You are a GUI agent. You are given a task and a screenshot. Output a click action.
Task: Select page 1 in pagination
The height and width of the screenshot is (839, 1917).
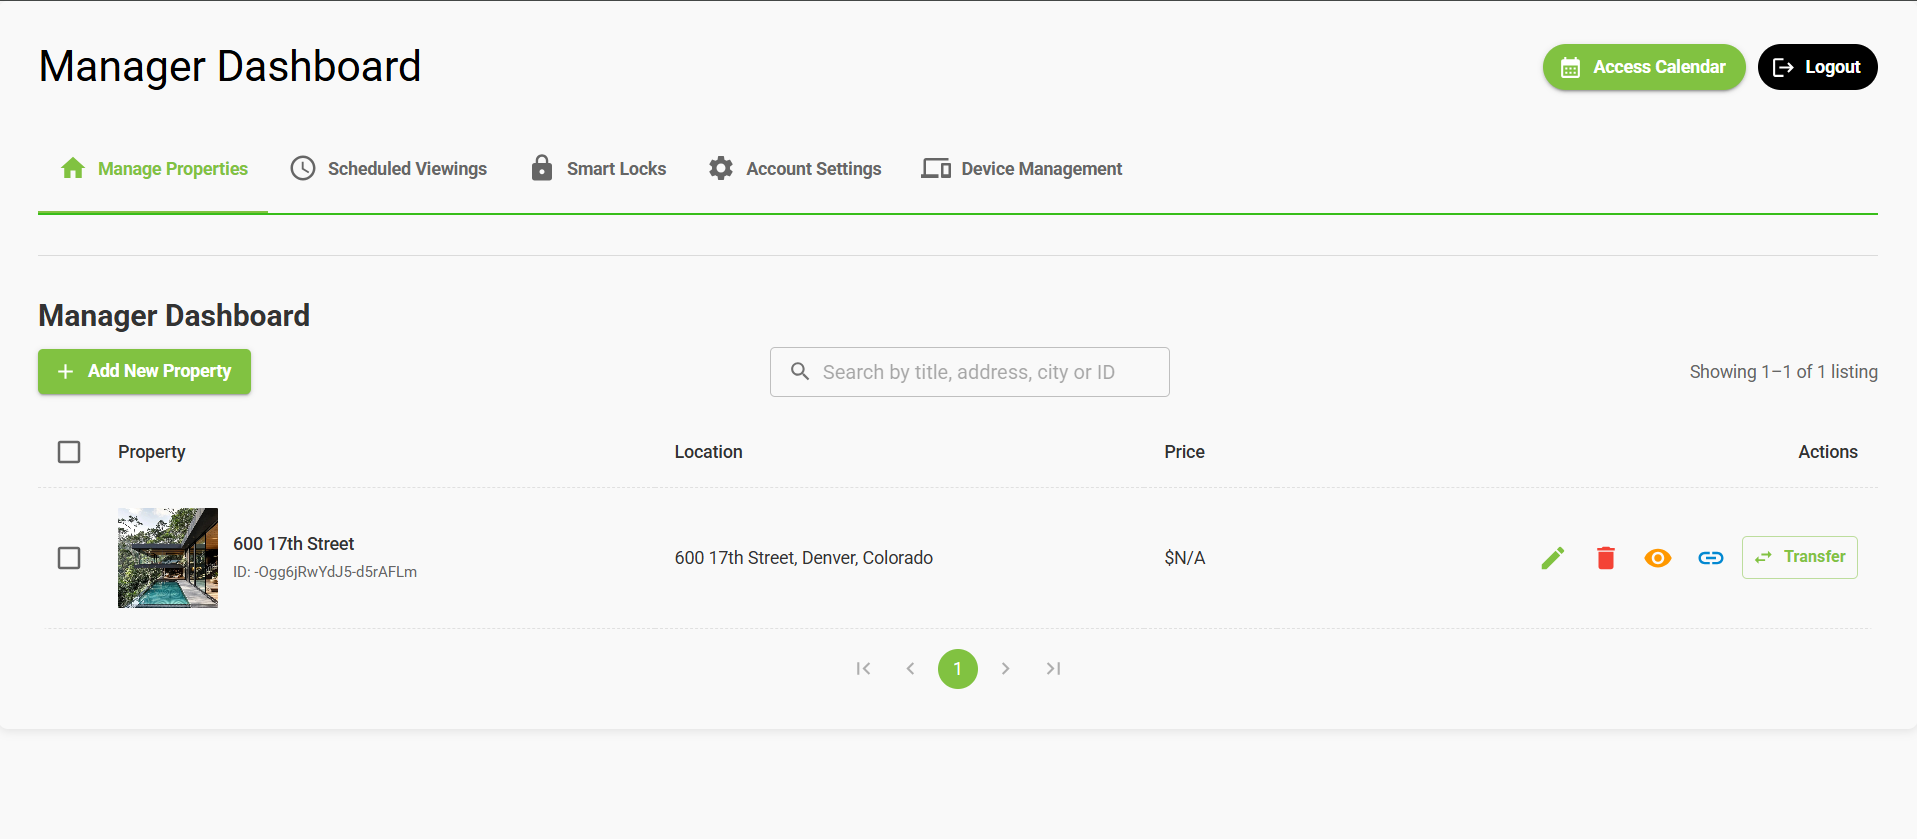(958, 669)
